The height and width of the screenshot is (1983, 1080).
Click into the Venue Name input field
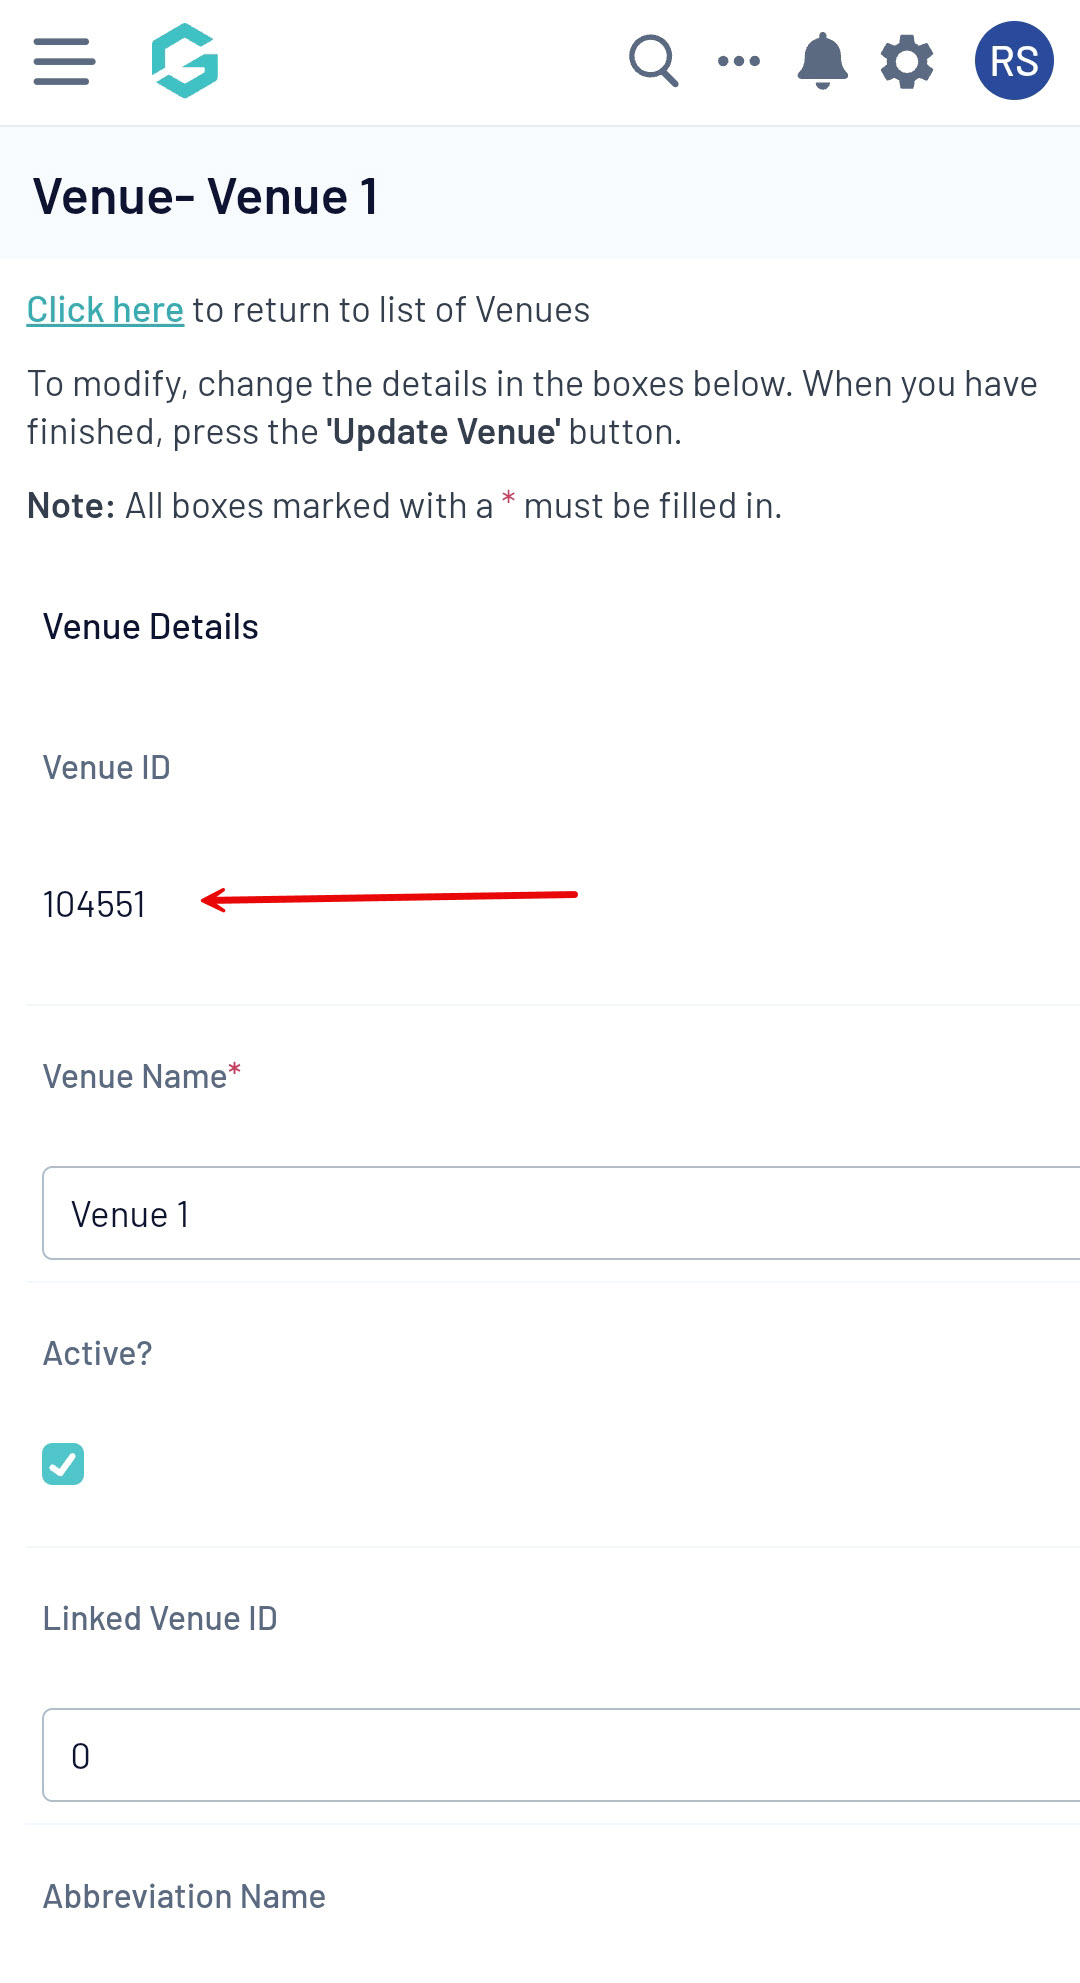560,1213
